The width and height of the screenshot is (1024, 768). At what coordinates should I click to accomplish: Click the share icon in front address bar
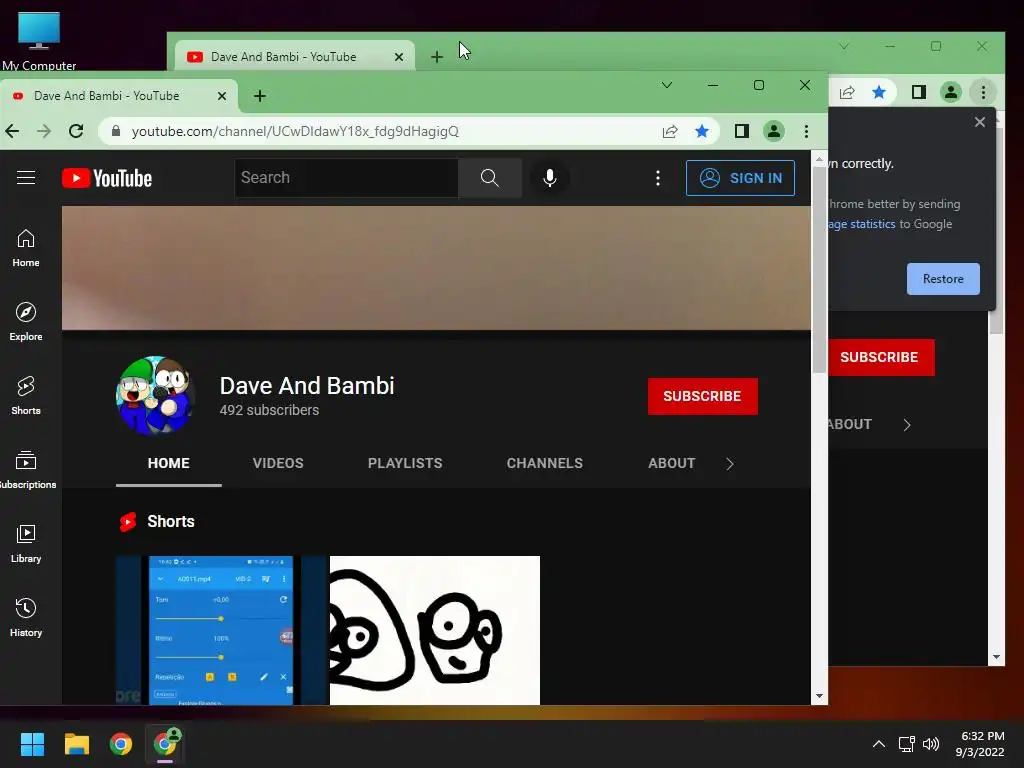[670, 131]
